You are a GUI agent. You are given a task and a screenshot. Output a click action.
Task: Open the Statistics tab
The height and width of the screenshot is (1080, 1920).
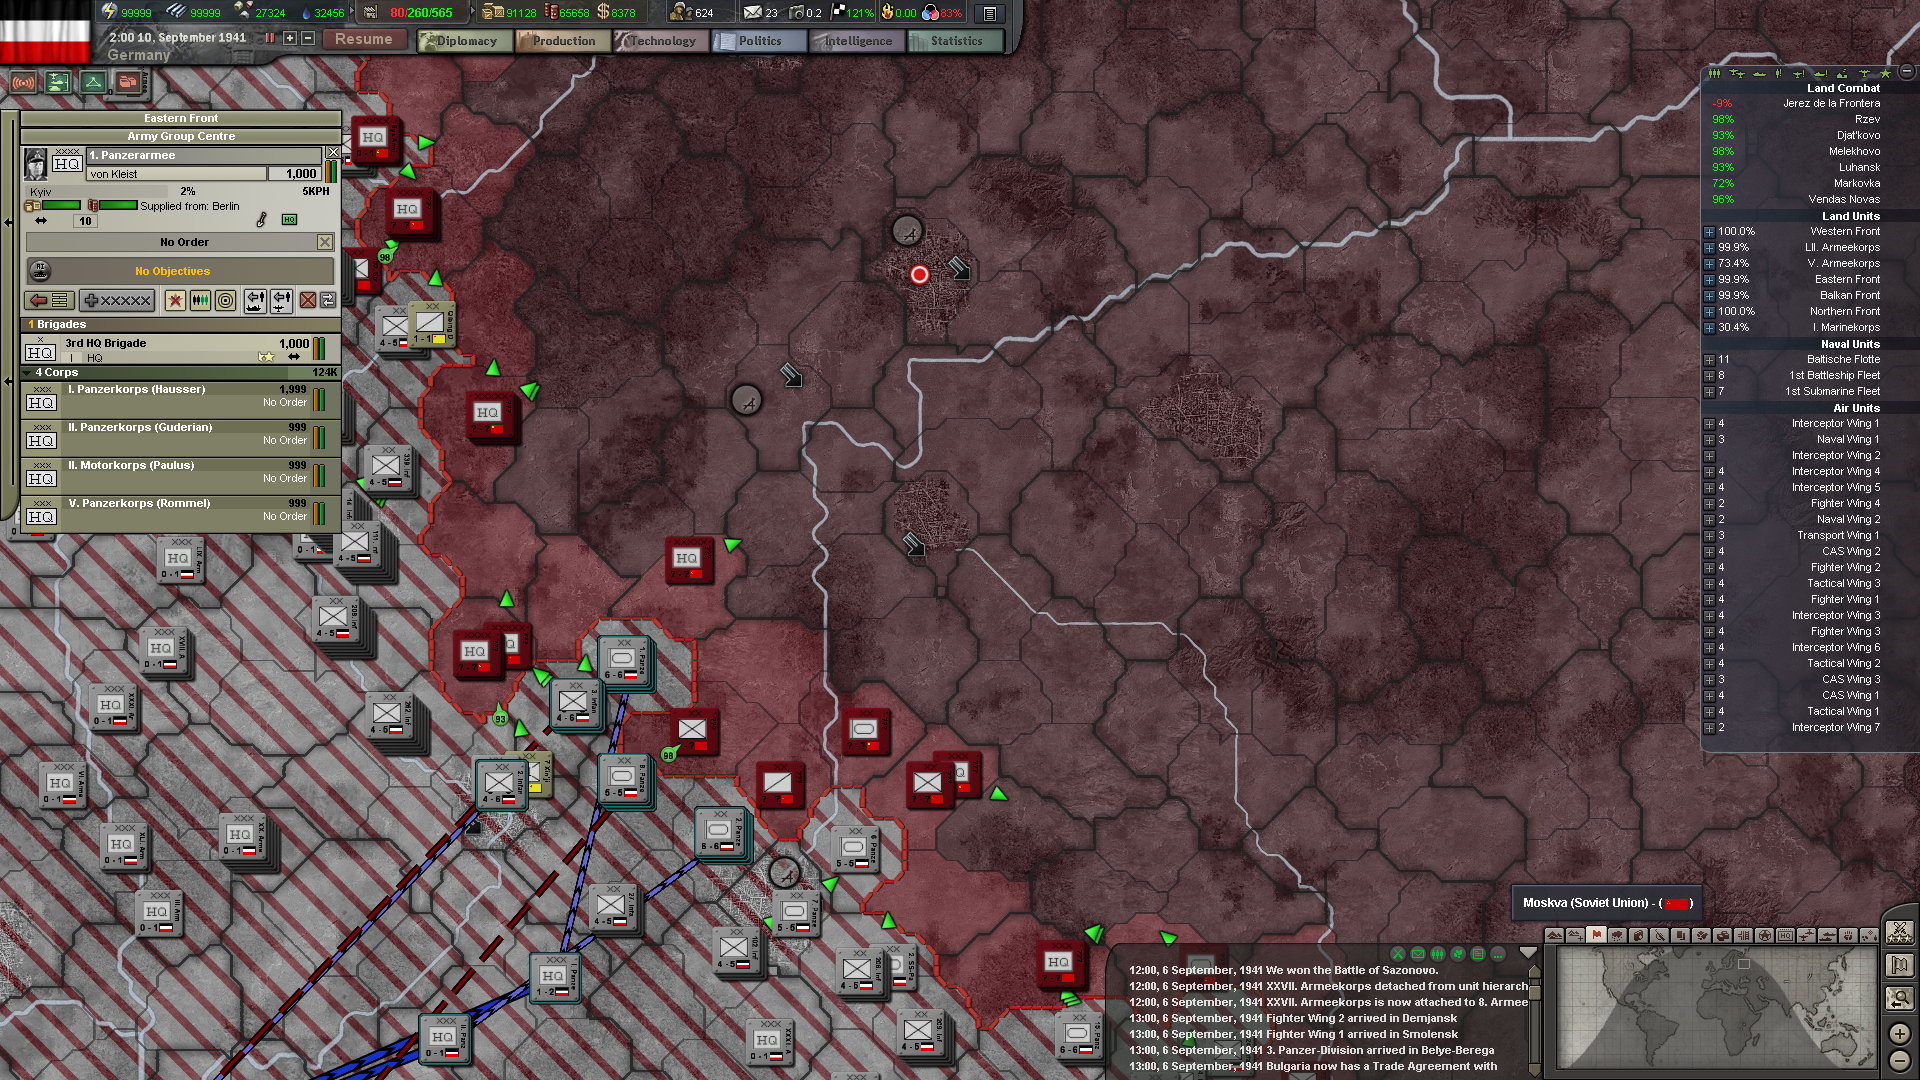pos(955,41)
